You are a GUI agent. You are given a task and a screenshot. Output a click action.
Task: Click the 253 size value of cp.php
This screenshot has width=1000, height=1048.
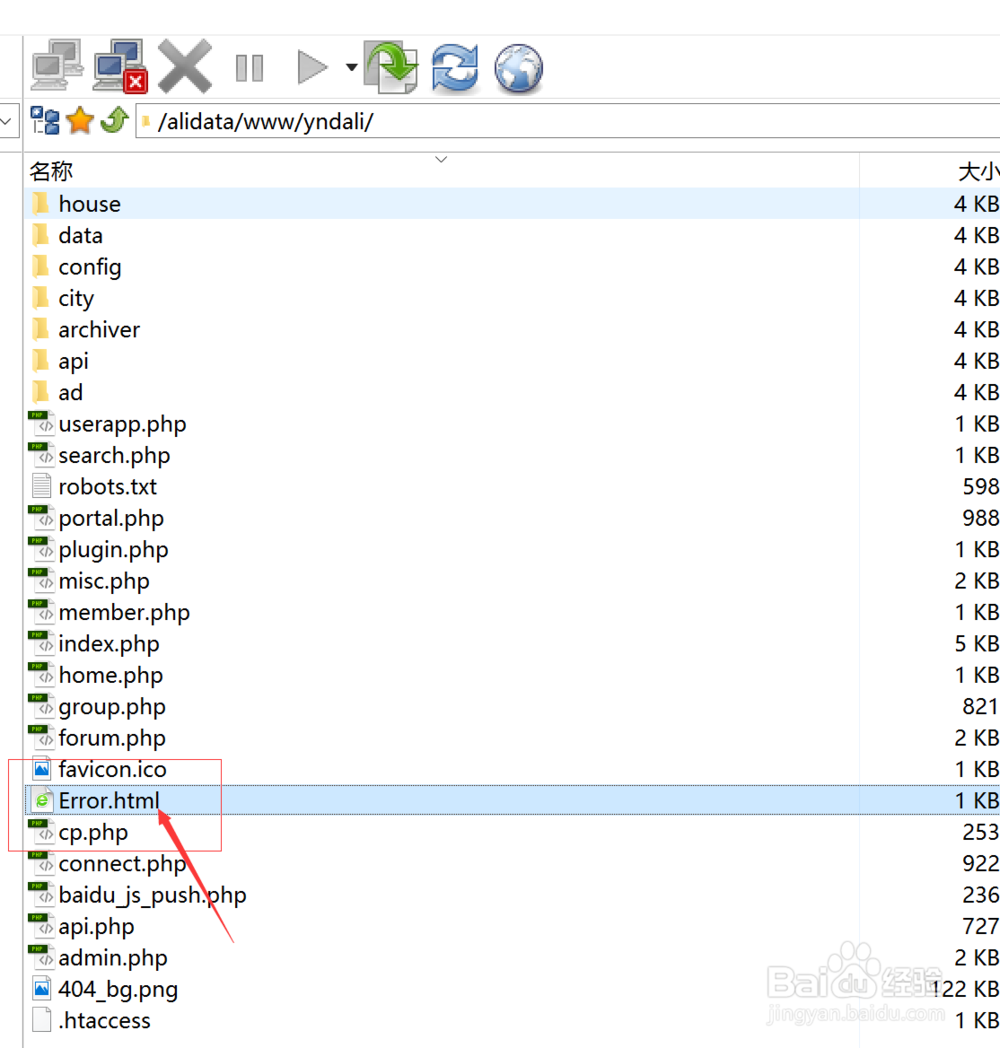pyautogui.click(x=981, y=832)
